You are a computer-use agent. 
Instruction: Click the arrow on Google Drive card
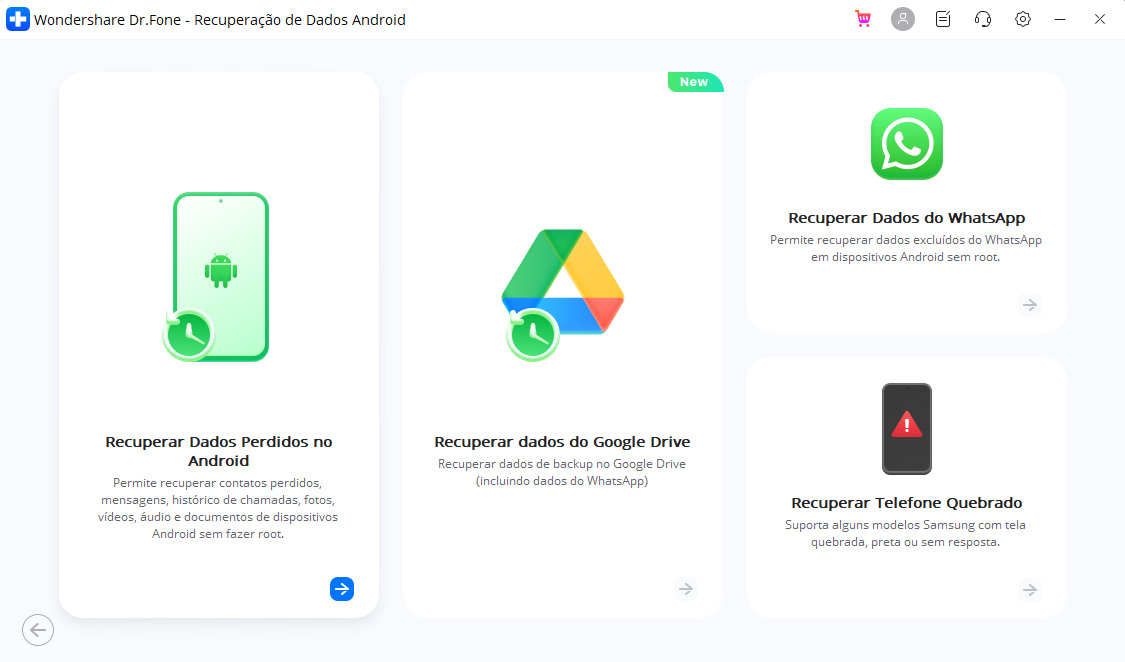pos(685,589)
